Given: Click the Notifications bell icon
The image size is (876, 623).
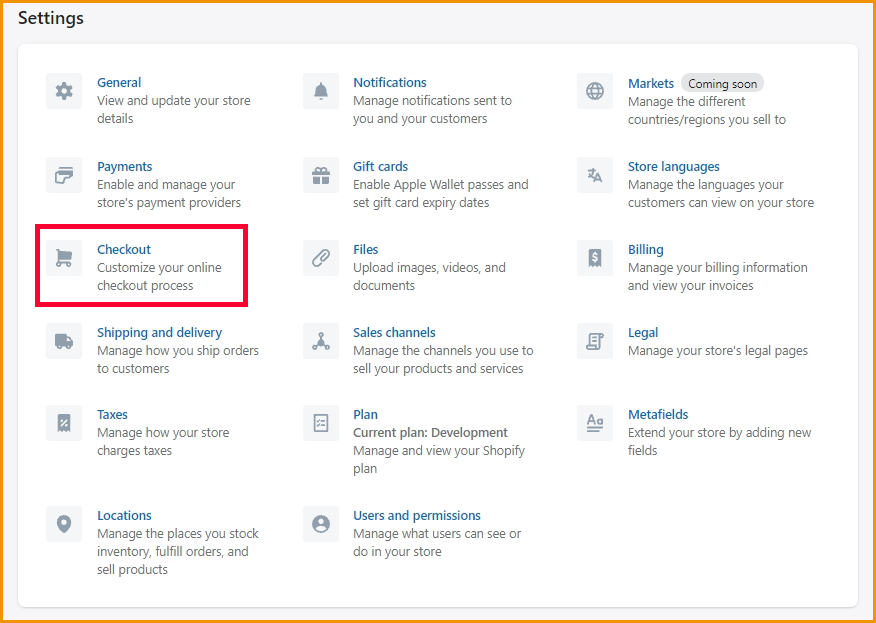Looking at the screenshot, I should [x=321, y=92].
